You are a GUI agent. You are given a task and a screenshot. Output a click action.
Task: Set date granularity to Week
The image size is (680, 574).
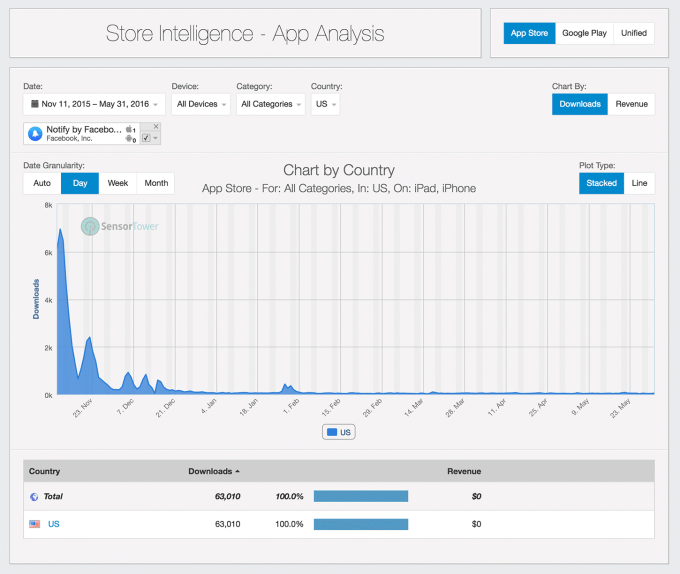(118, 183)
